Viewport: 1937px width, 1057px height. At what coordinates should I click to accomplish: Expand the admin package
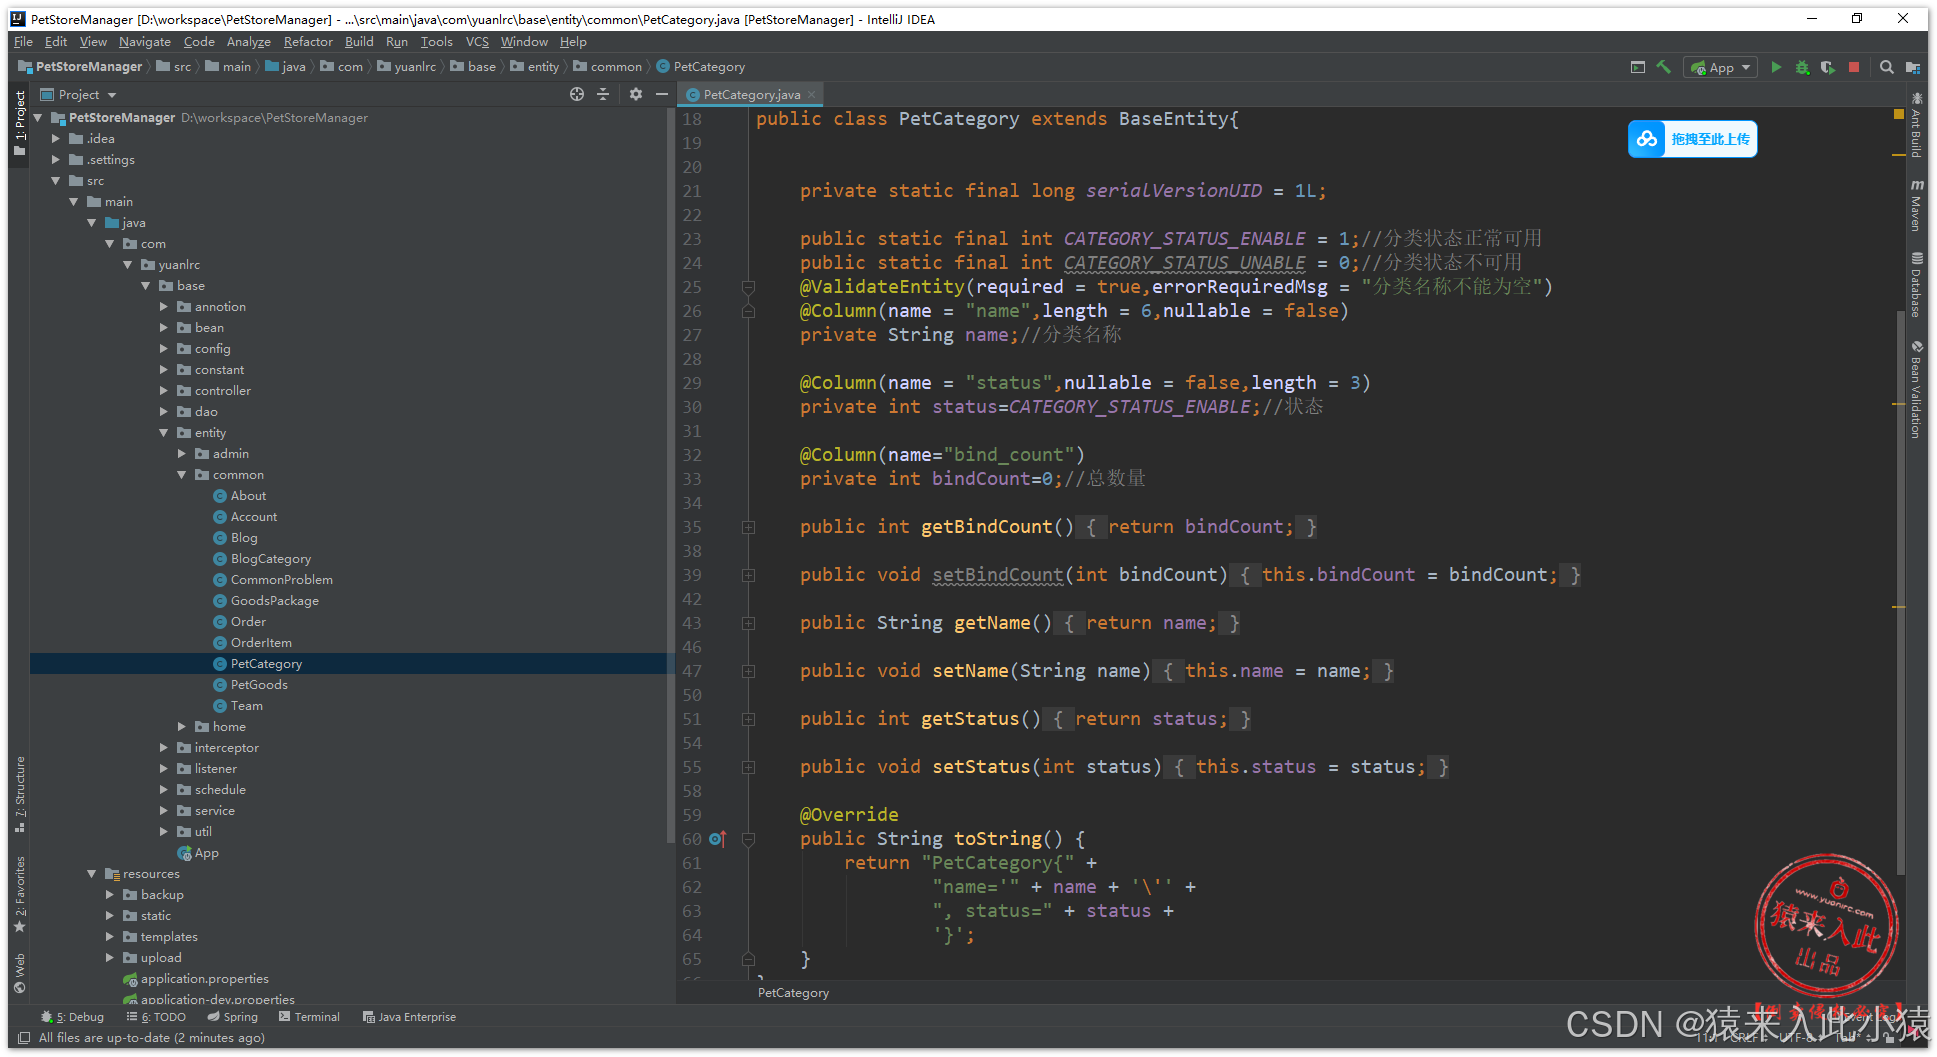point(182,454)
